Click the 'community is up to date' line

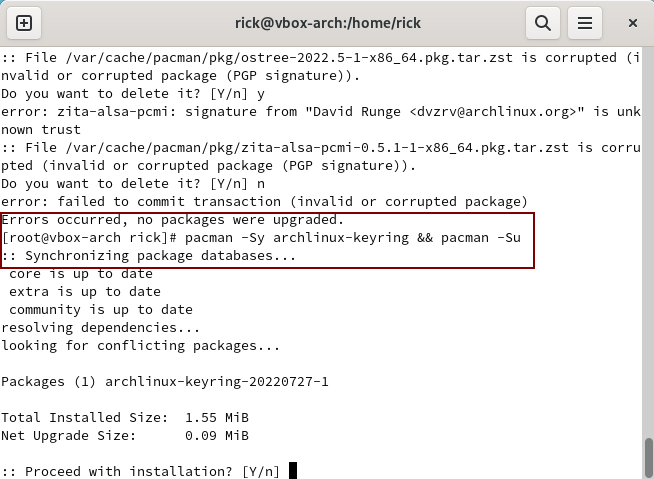point(101,310)
